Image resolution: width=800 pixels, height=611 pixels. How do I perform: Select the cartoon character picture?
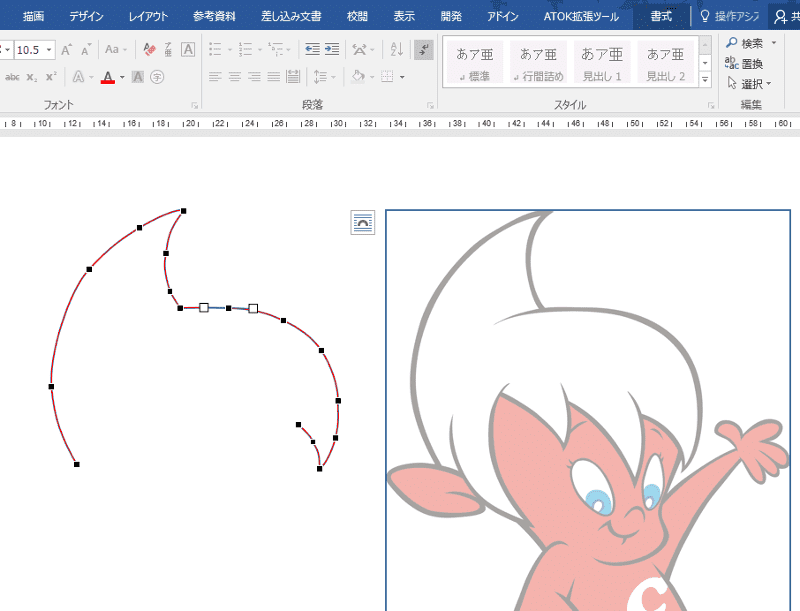pyautogui.click(x=588, y=410)
